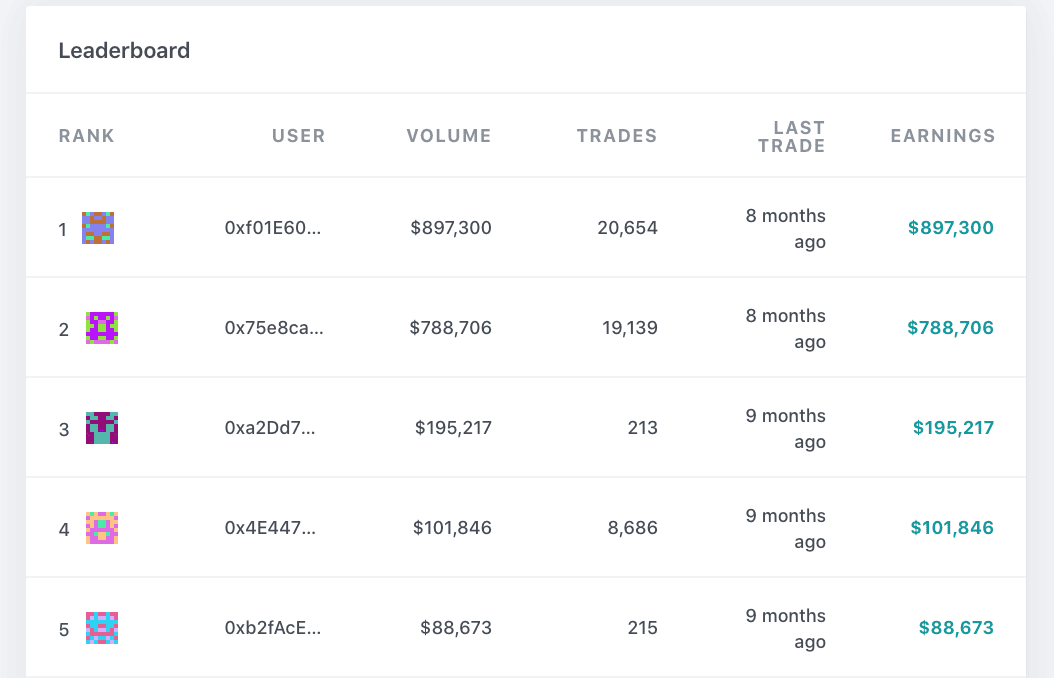Select user 0x4E447... address

tap(270, 528)
